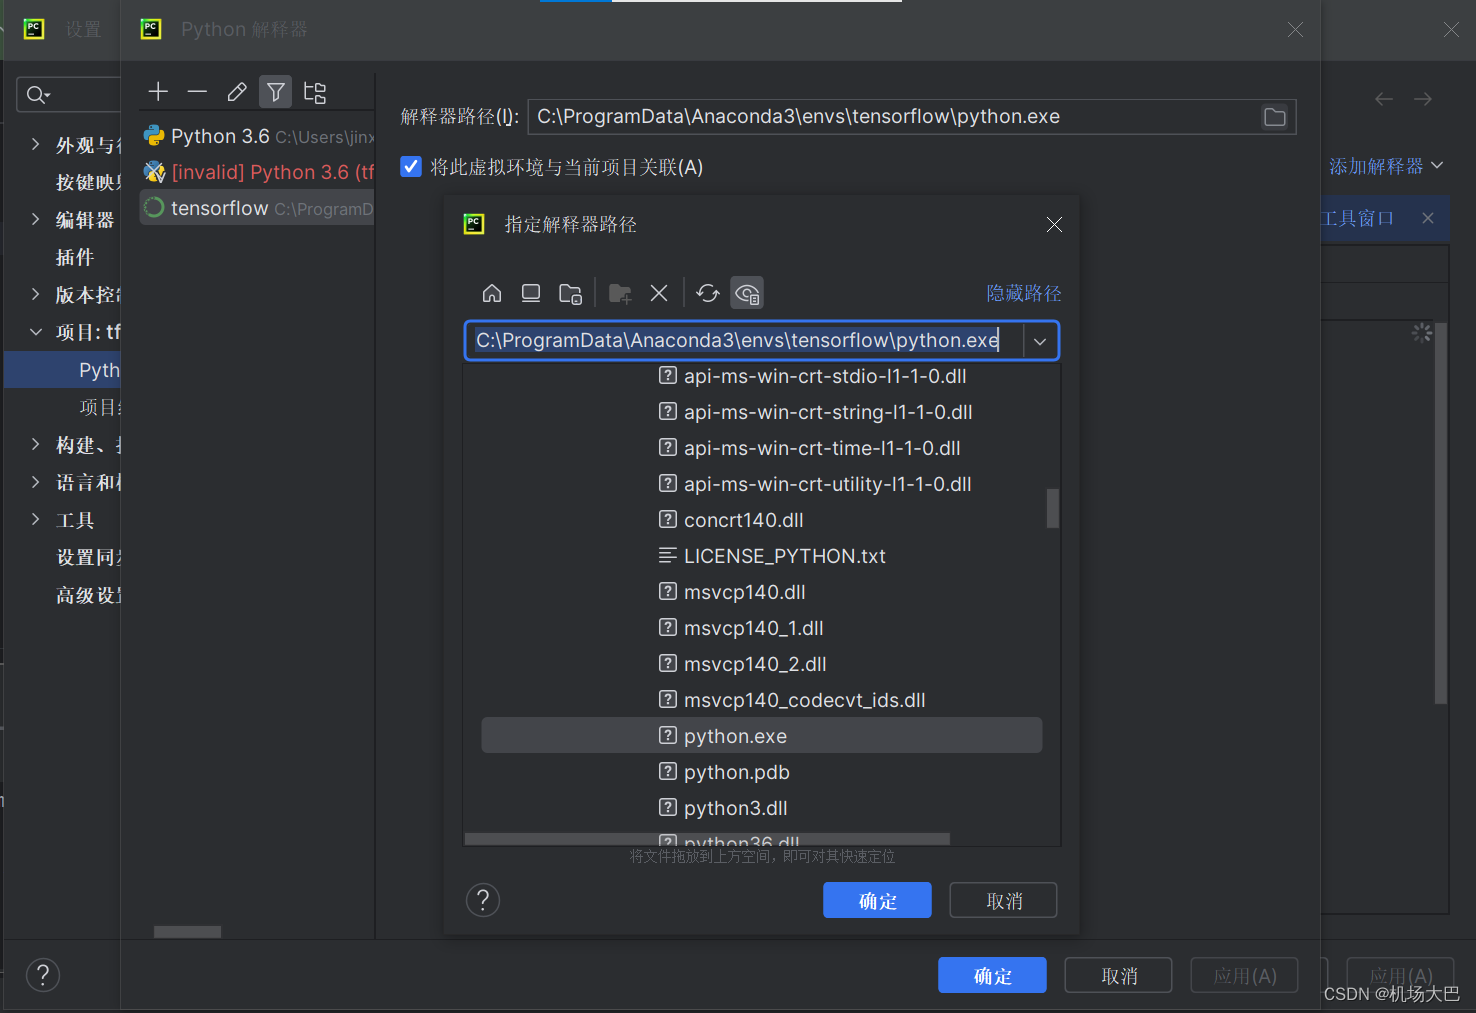Expand the Build settings category

[x=36, y=444]
